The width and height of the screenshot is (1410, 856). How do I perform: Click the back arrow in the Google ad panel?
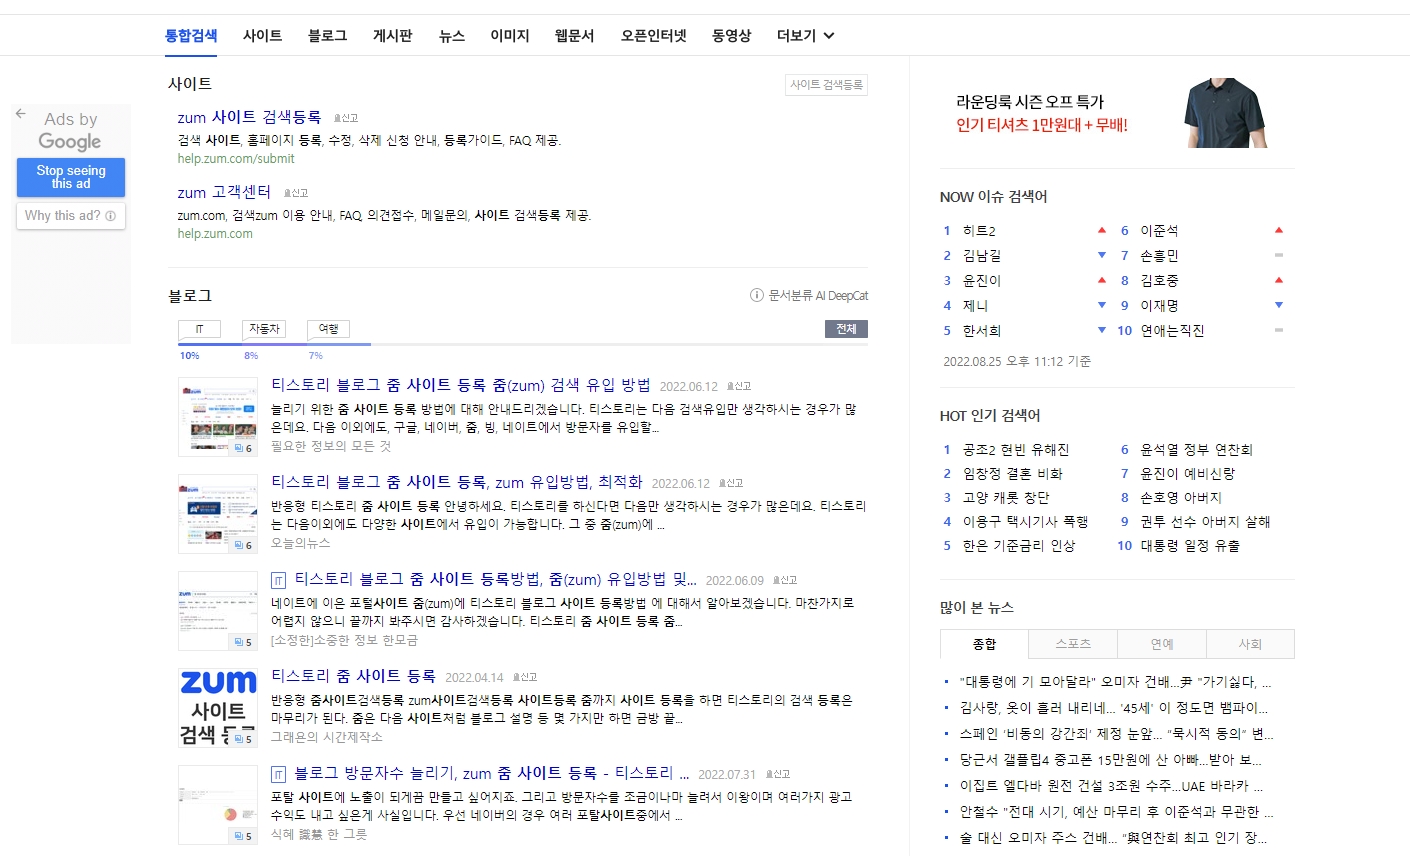[20, 114]
